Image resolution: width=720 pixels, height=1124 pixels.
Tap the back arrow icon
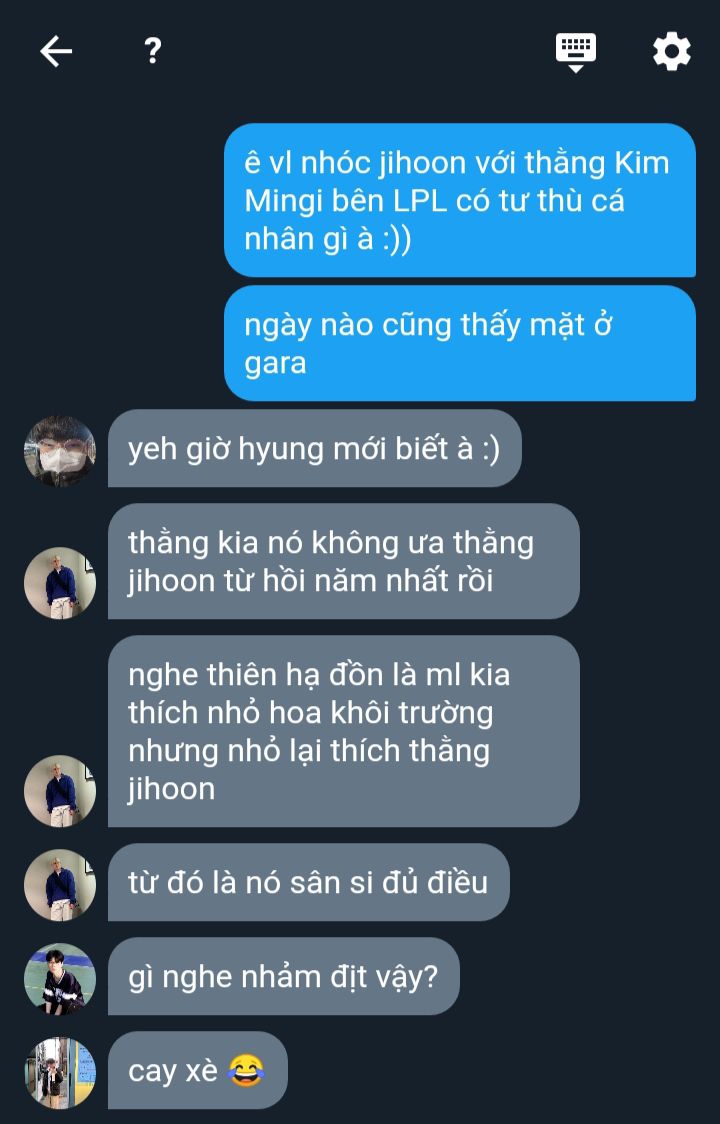(56, 52)
